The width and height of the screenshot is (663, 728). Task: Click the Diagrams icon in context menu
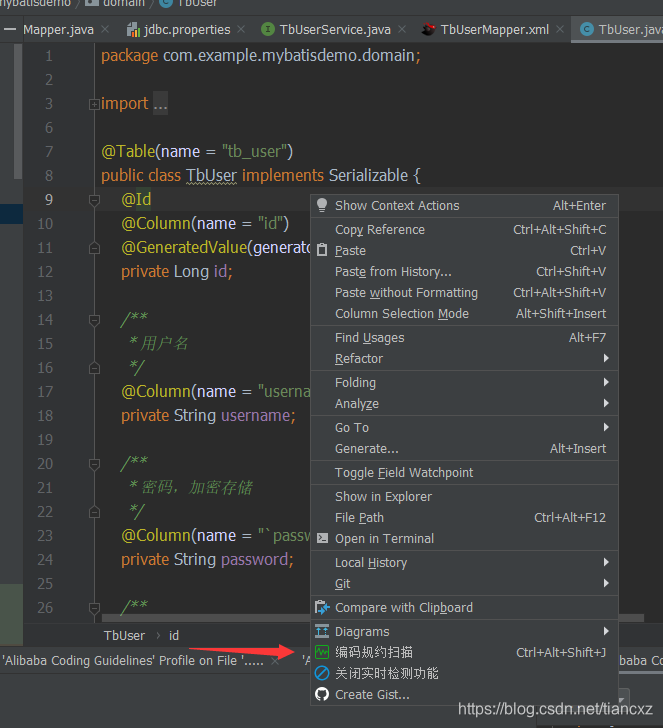coord(322,631)
